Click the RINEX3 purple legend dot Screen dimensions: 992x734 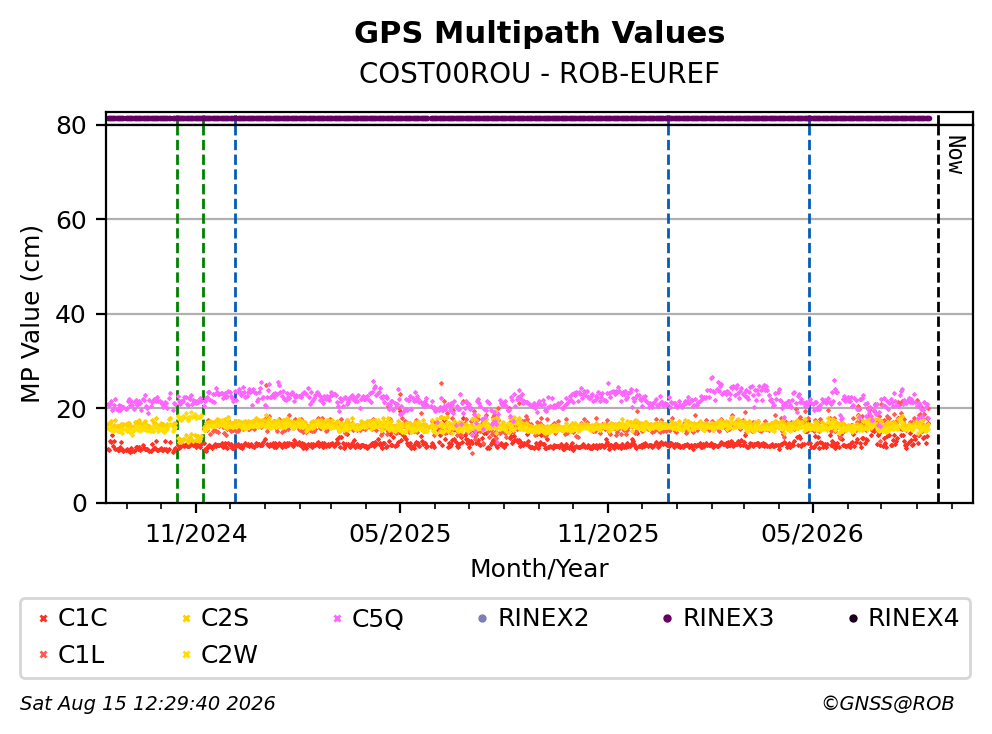pyautogui.click(x=667, y=618)
